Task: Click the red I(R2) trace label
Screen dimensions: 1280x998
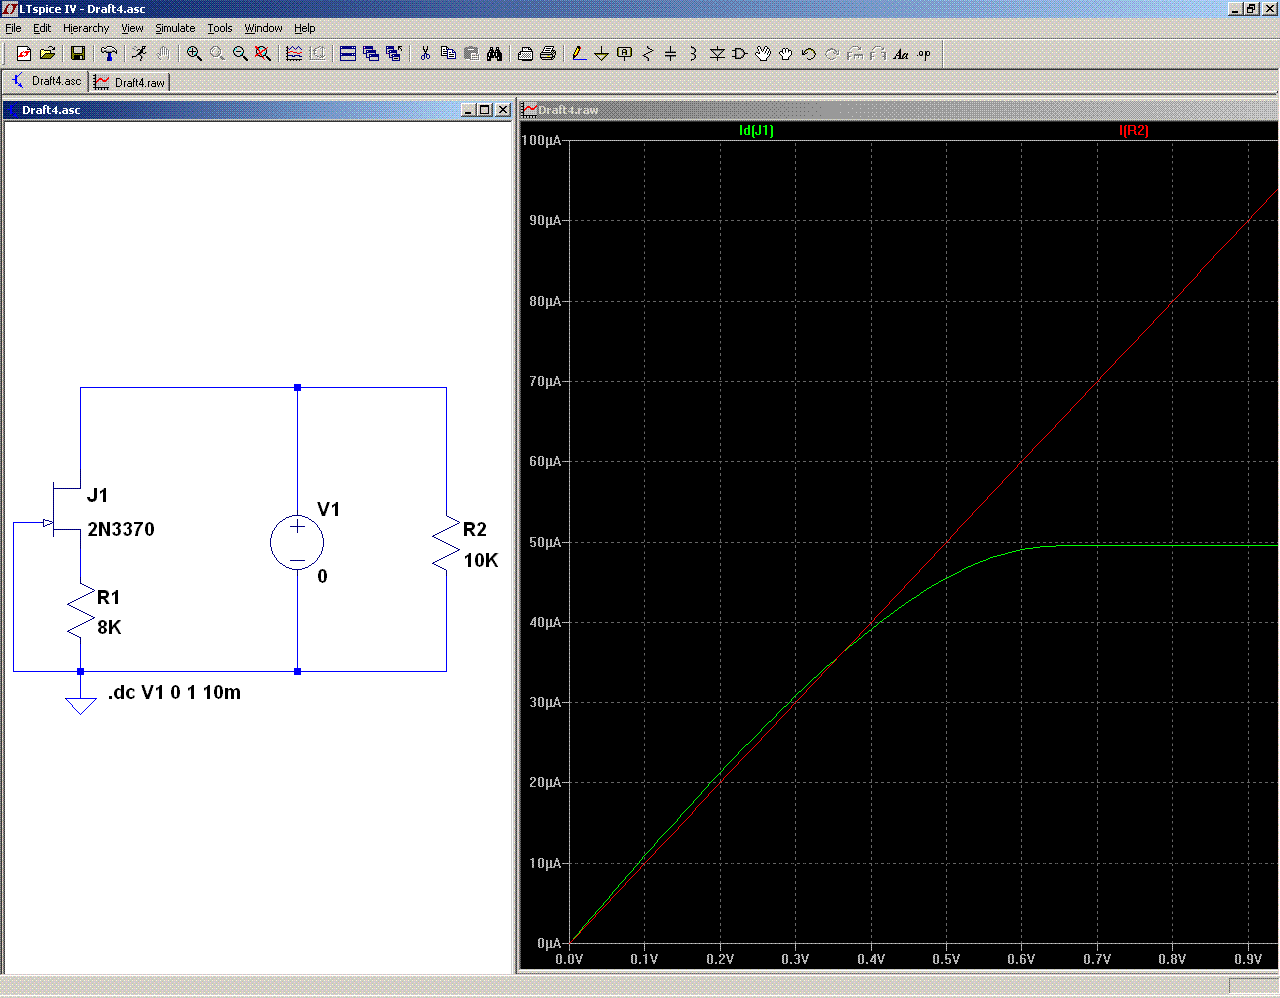Action: click(x=1133, y=131)
